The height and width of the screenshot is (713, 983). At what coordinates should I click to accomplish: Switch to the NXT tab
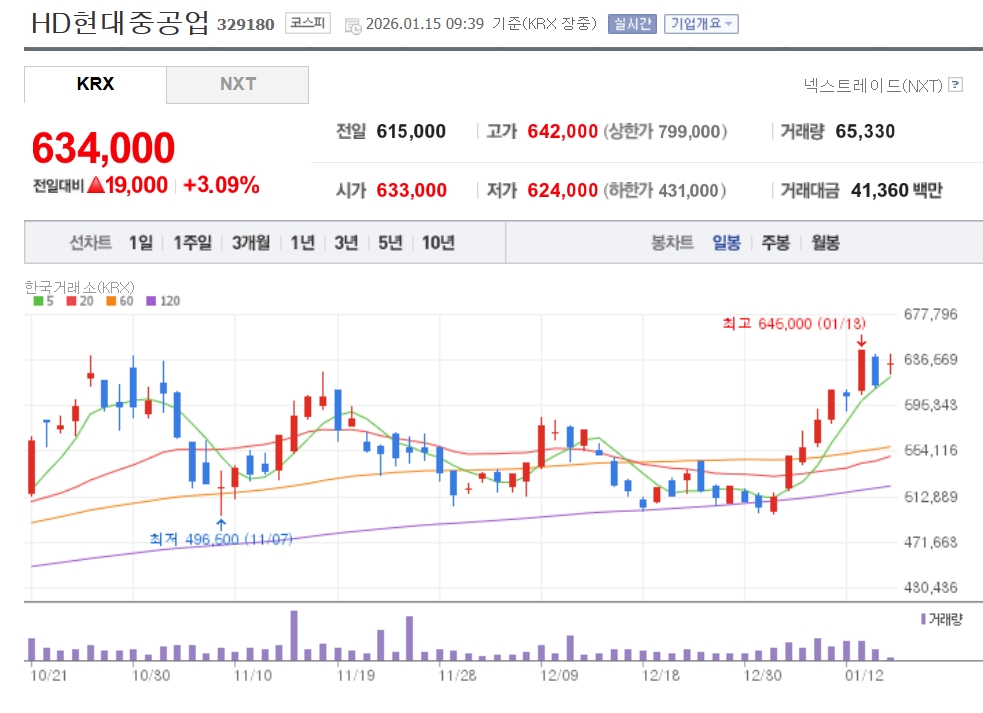tap(238, 84)
